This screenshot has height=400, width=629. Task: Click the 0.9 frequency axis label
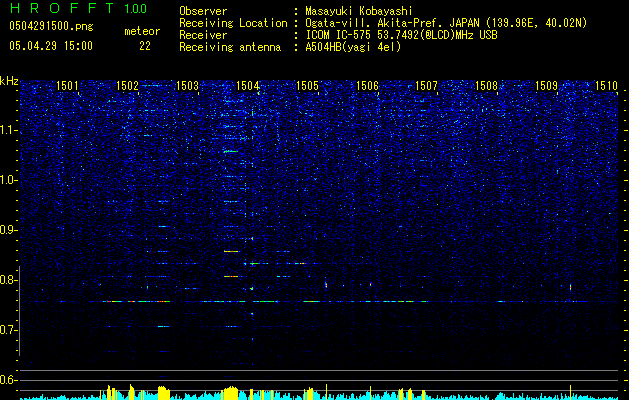[x=8, y=230]
